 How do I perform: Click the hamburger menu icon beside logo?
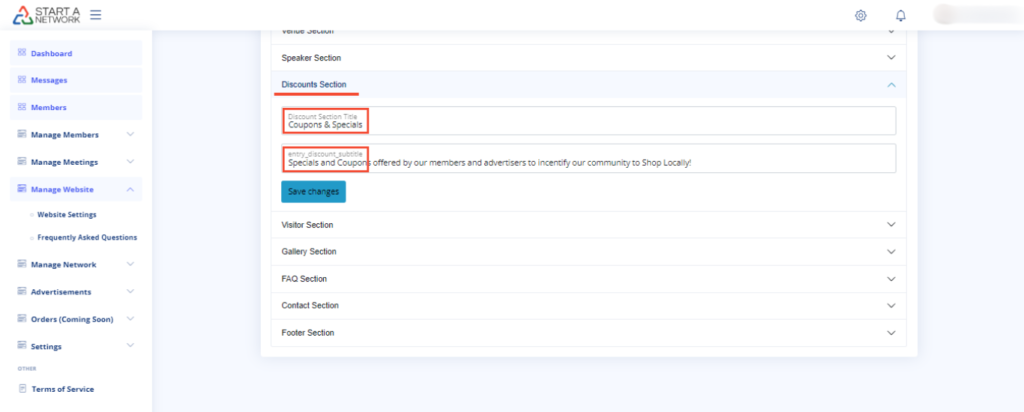pos(95,15)
